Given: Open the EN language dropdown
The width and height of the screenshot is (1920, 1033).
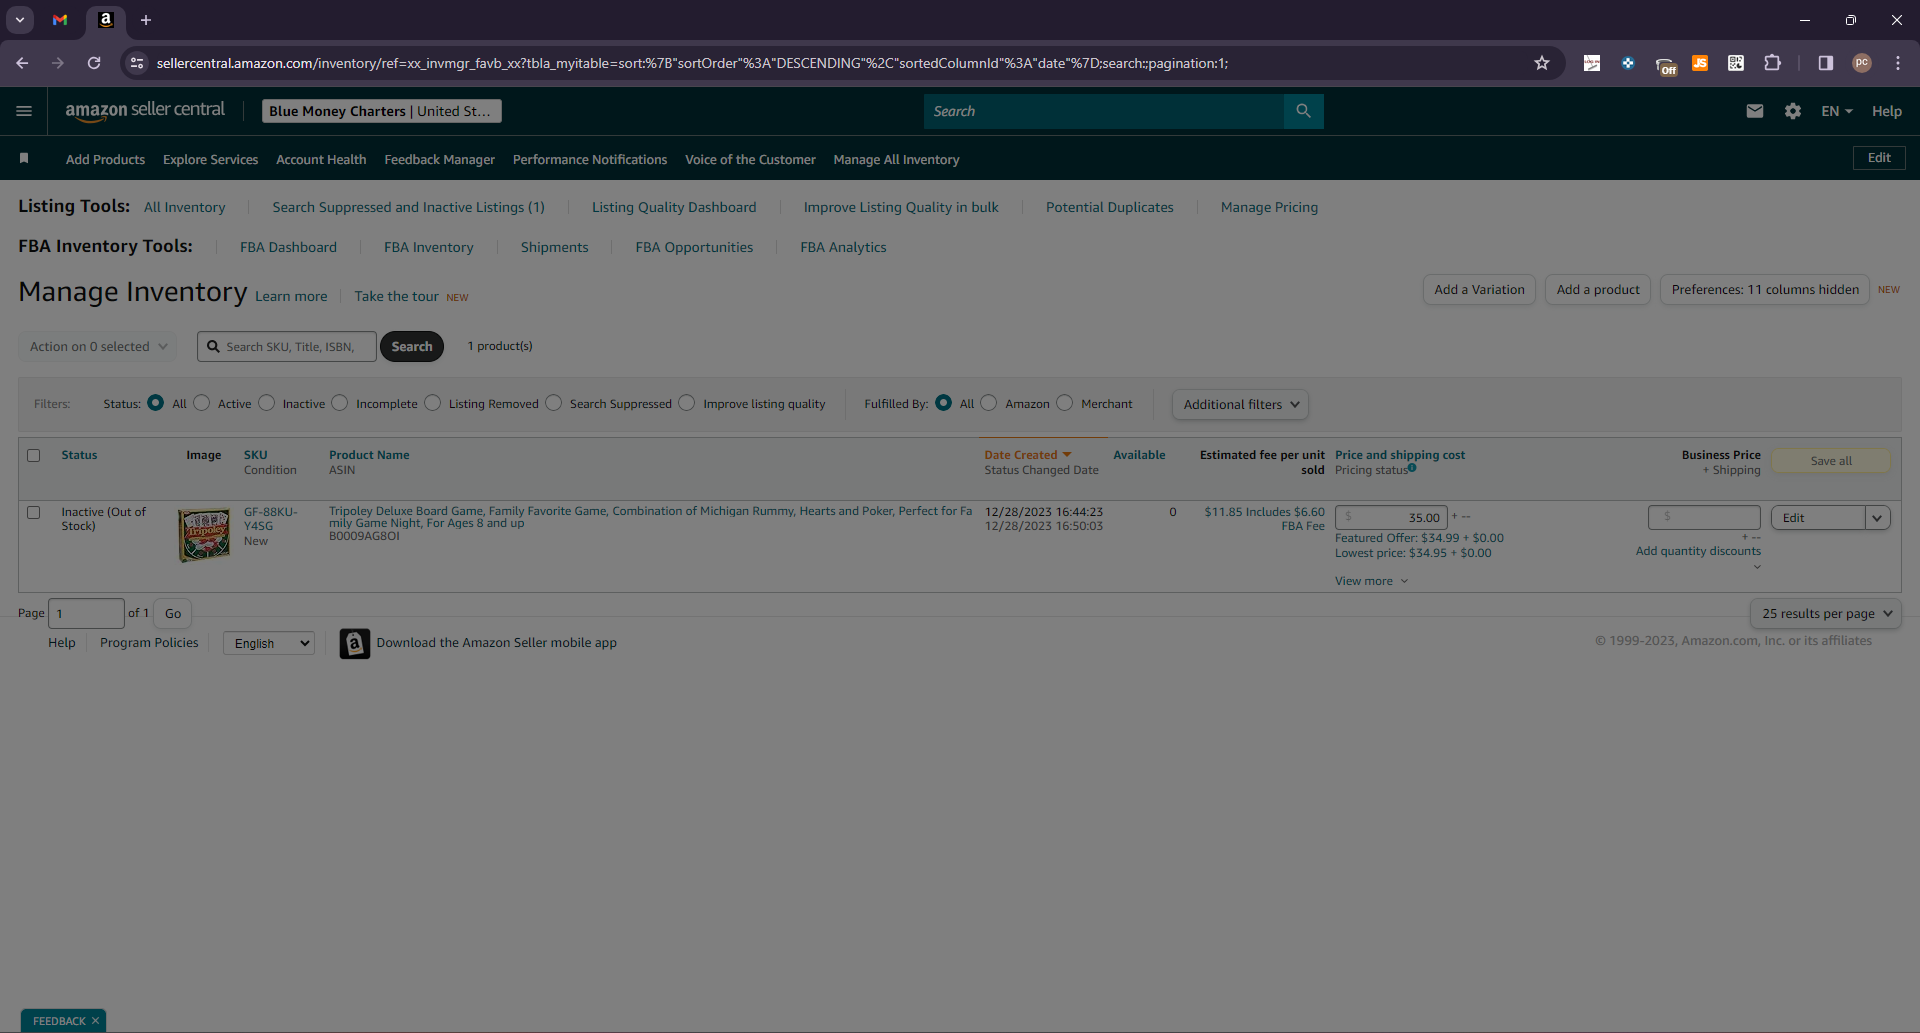Looking at the screenshot, I should [x=1837, y=111].
